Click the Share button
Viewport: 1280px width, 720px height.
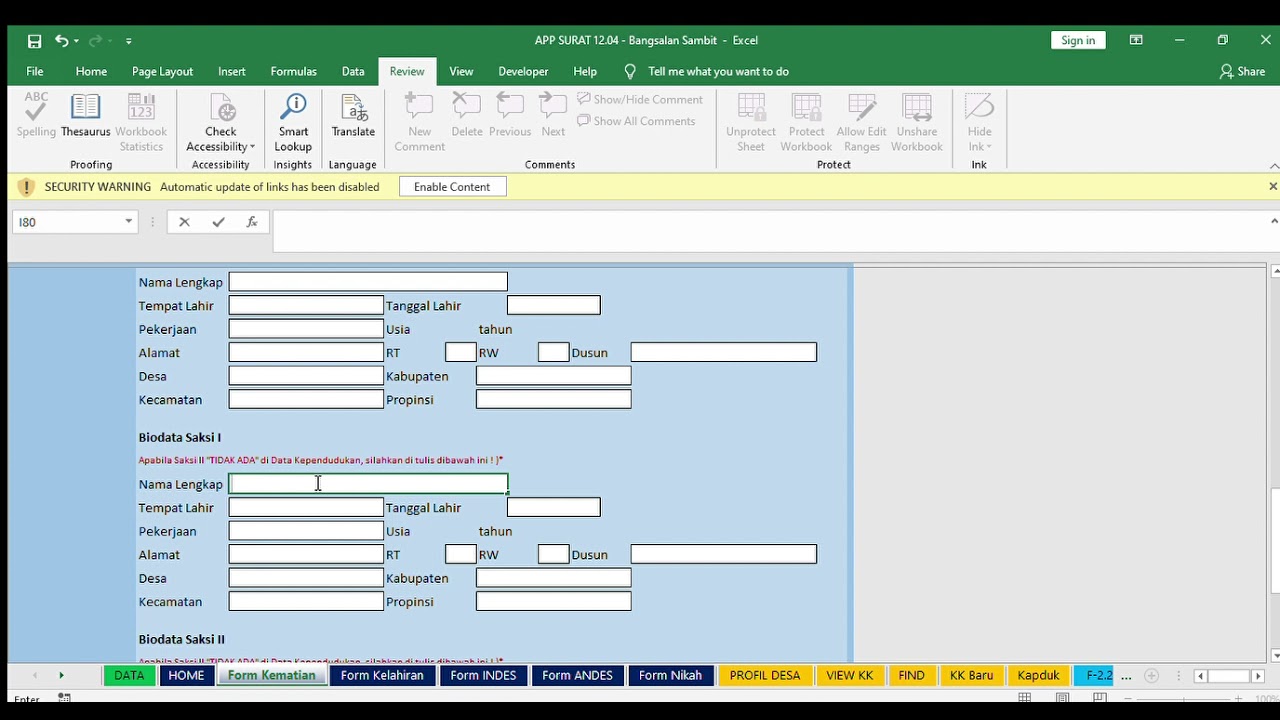pos(1242,71)
